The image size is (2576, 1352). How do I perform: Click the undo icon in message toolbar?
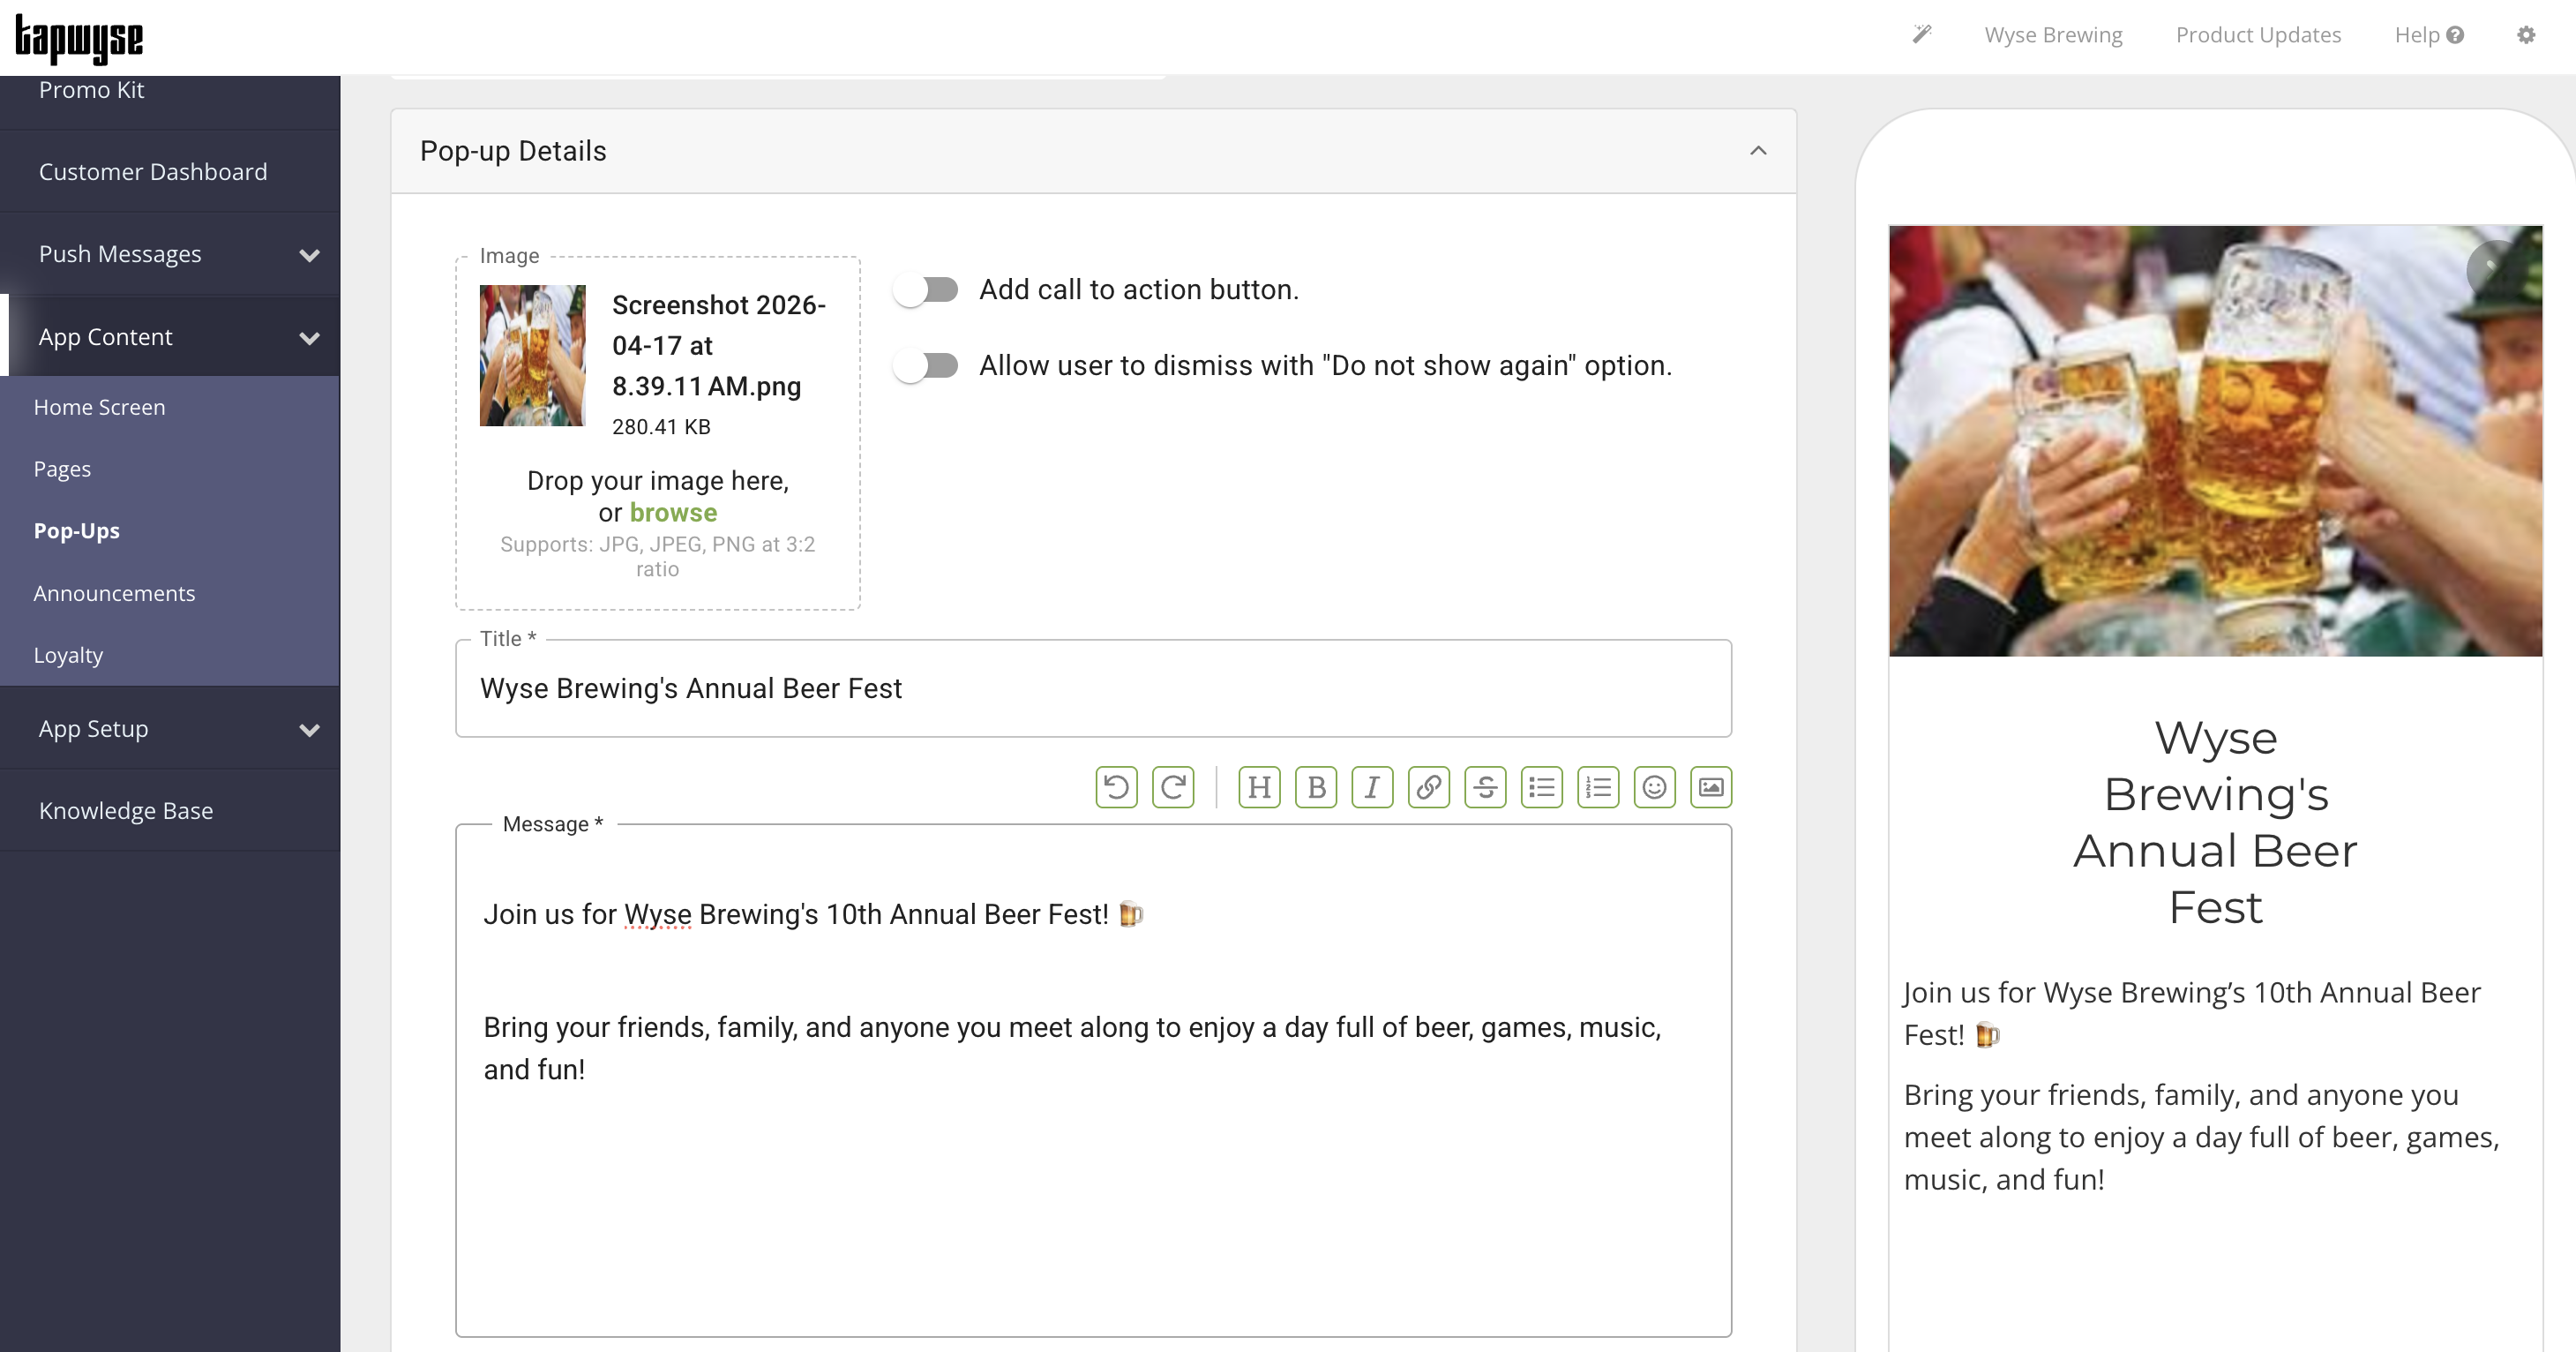pyautogui.click(x=1116, y=787)
